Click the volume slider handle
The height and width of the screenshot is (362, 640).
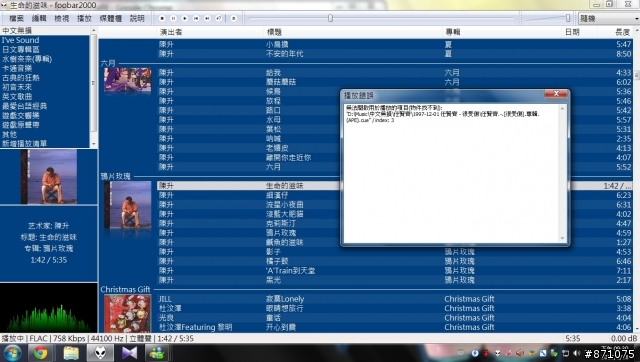pyautogui.click(x=568, y=18)
